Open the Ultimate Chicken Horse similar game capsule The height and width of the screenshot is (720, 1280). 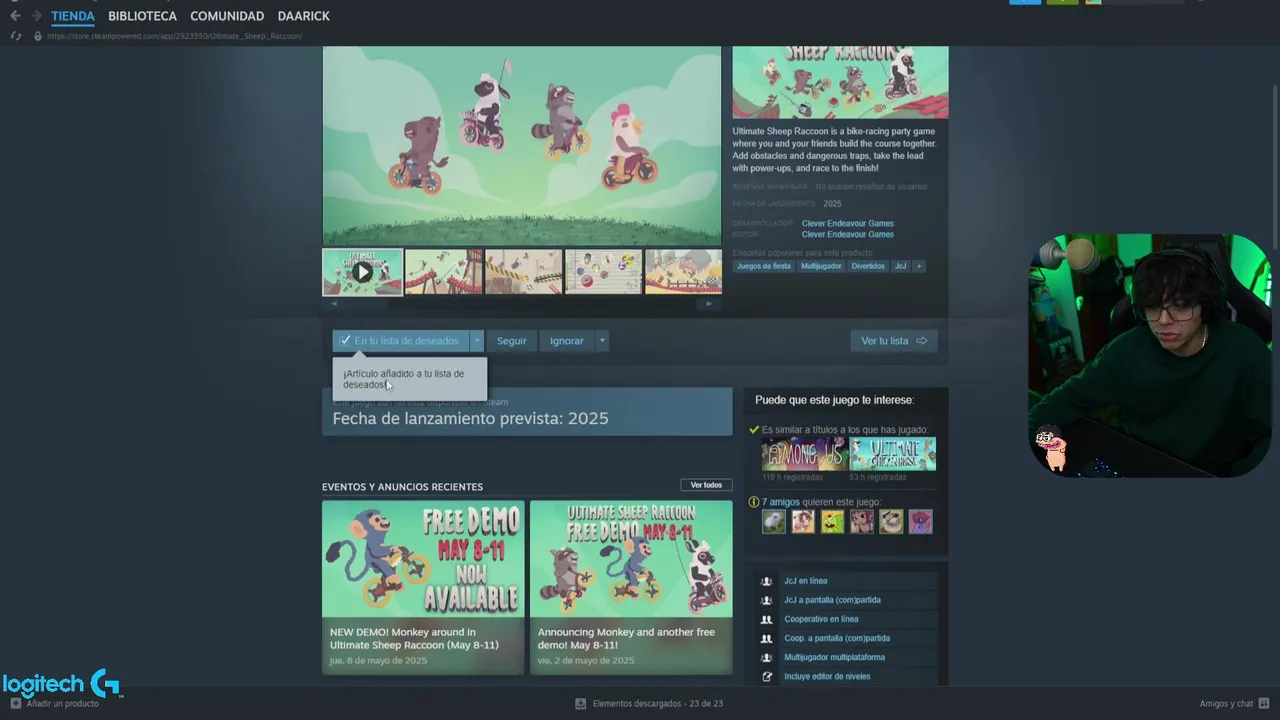coord(893,454)
